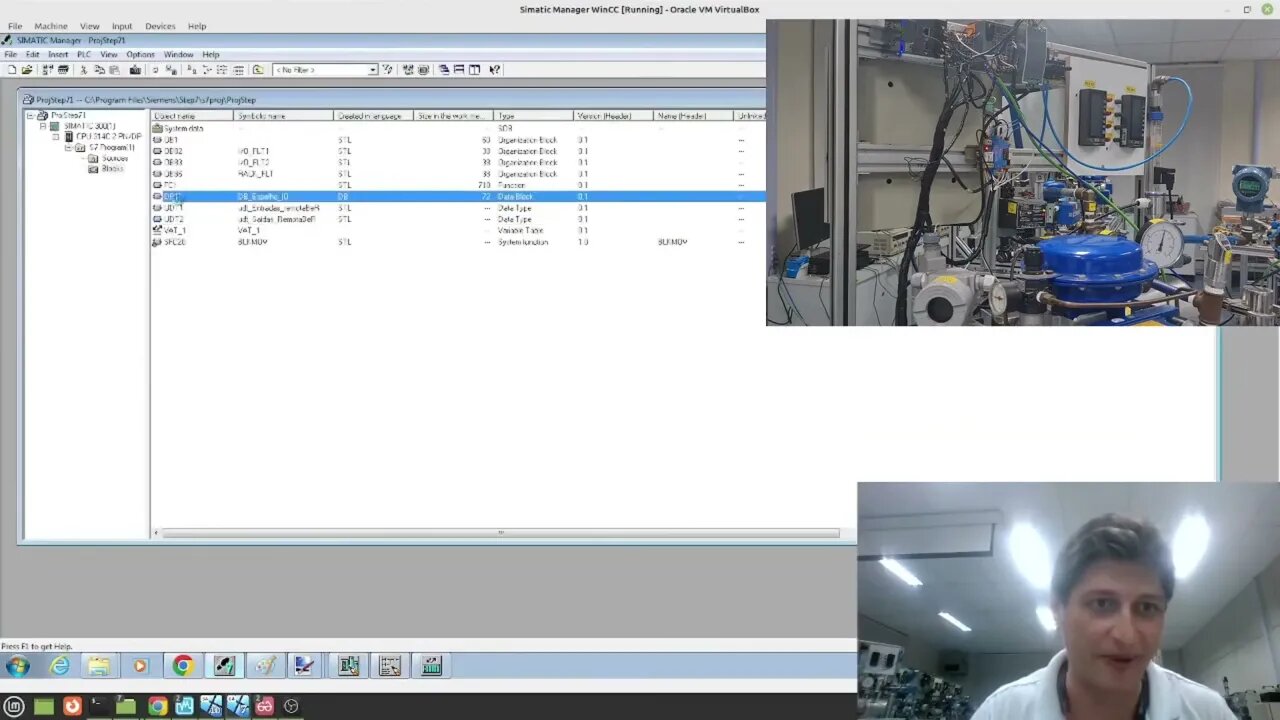Collapse the SIMATIC 300 station node
Screen dimensions: 1280x720
tap(43, 126)
